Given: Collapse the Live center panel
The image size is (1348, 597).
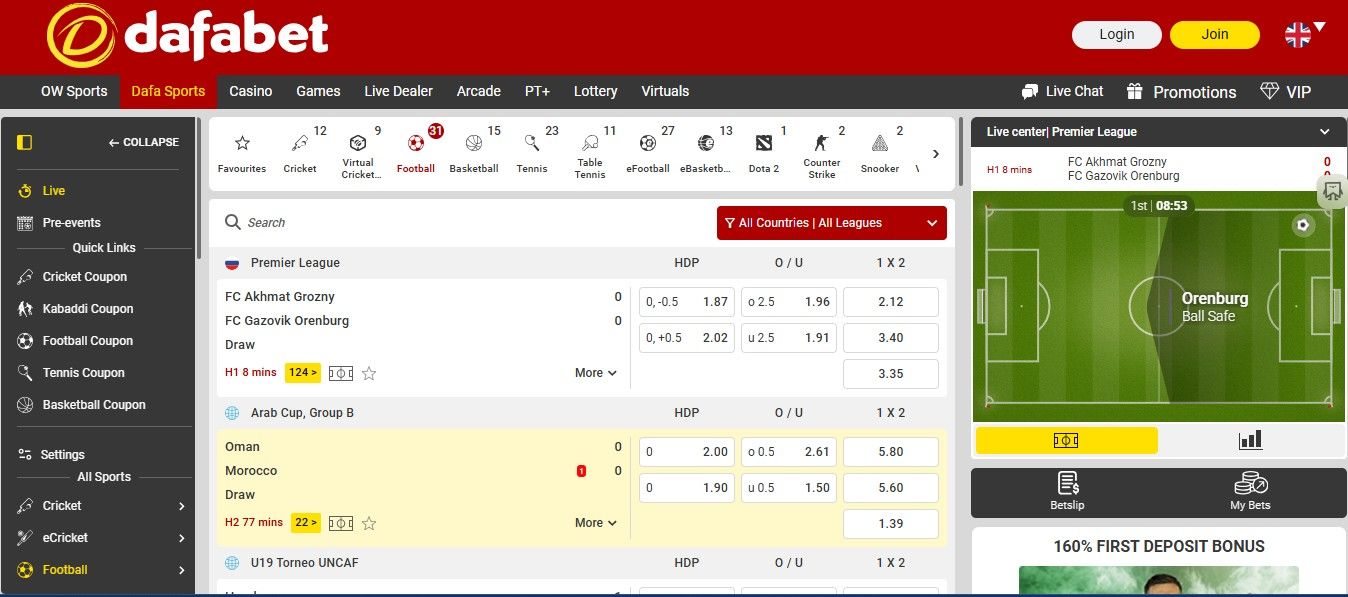Looking at the screenshot, I should [x=1325, y=131].
